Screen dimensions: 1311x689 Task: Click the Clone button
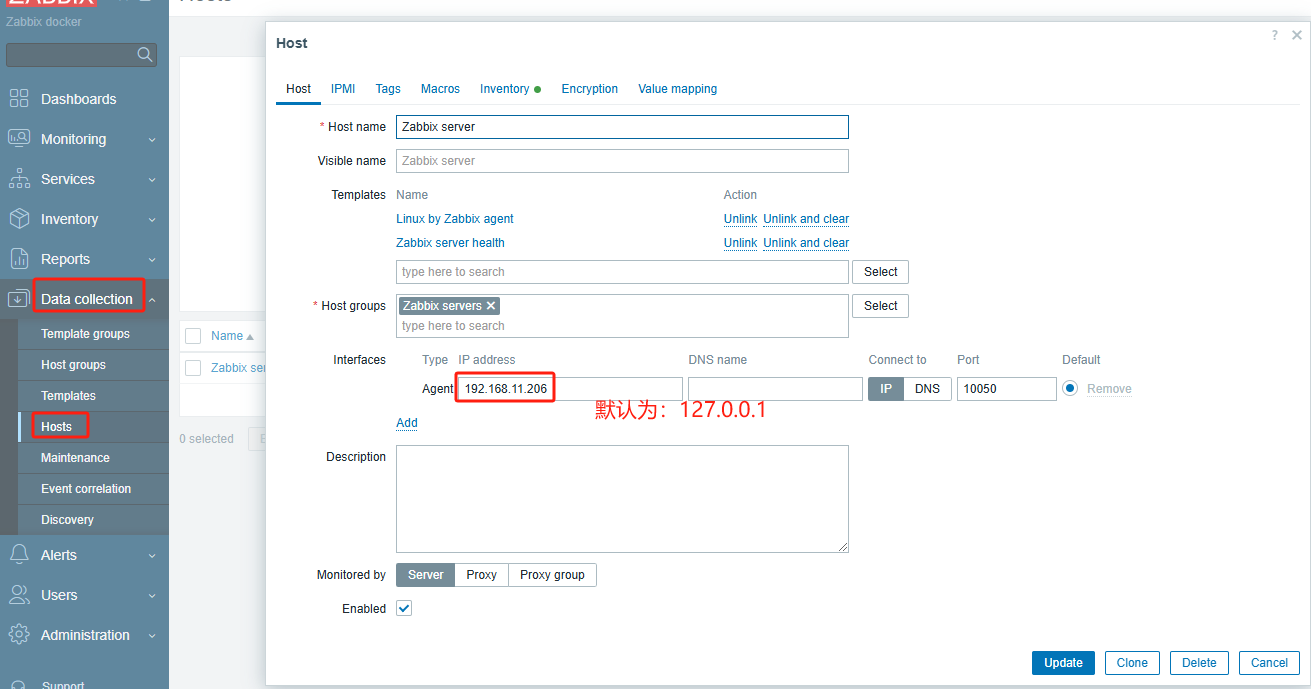[1132, 663]
